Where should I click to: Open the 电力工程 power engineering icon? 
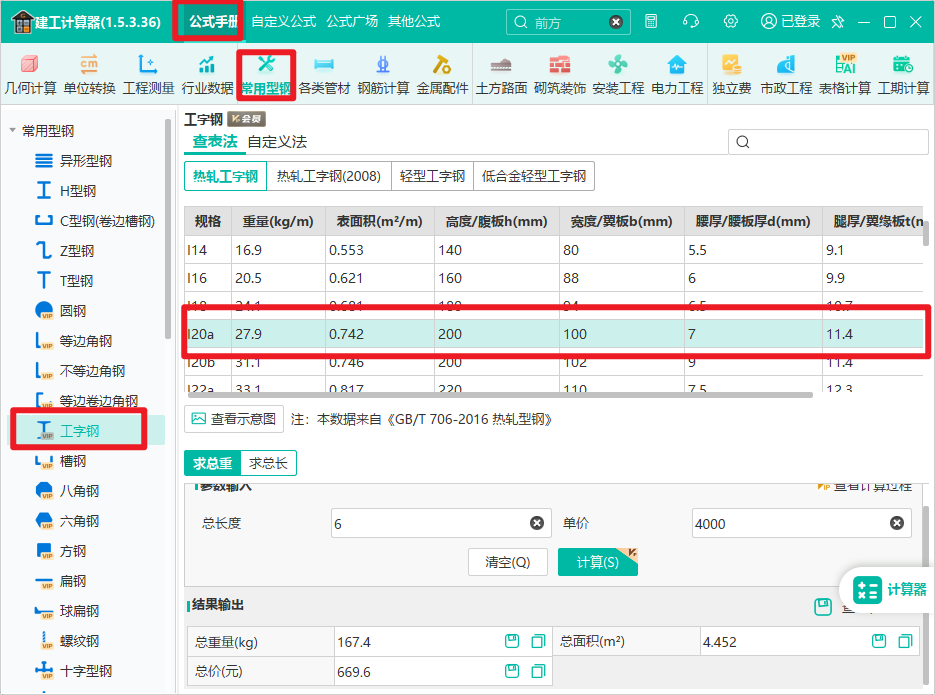coord(677,75)
